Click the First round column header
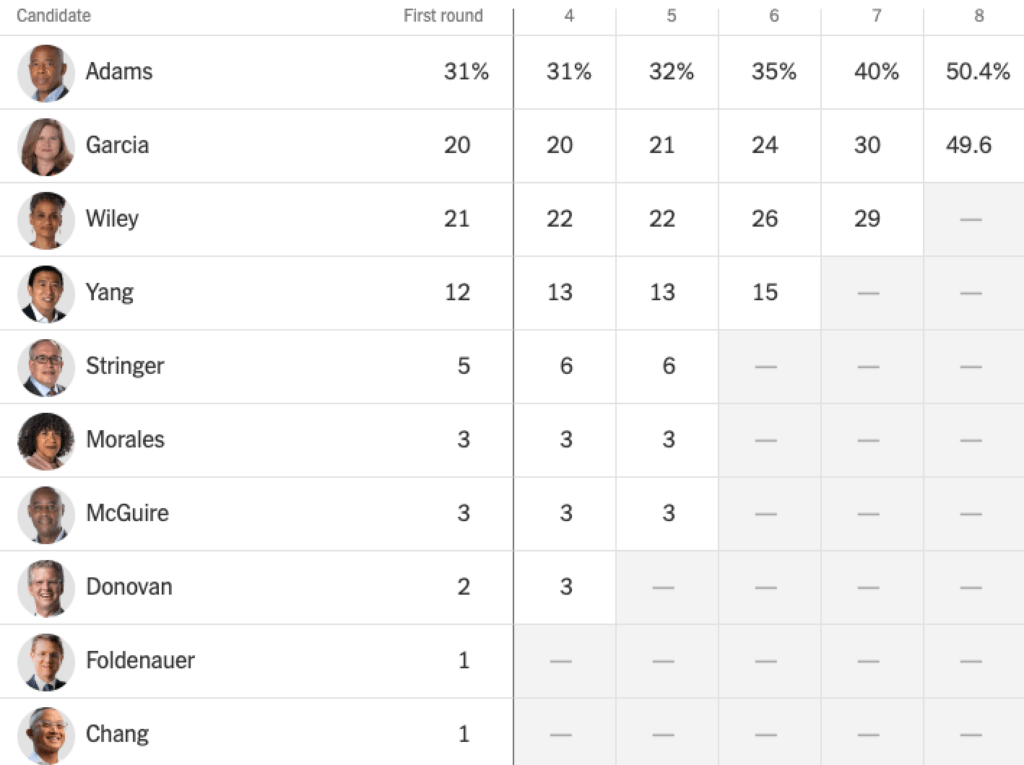Image resolution: width=1024 pixels, height=765 pixels. tap(443, 16)
